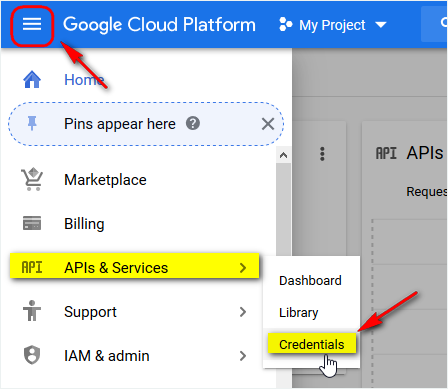
Task: Select Dashboard in the submenu
Action: (310, 281)
